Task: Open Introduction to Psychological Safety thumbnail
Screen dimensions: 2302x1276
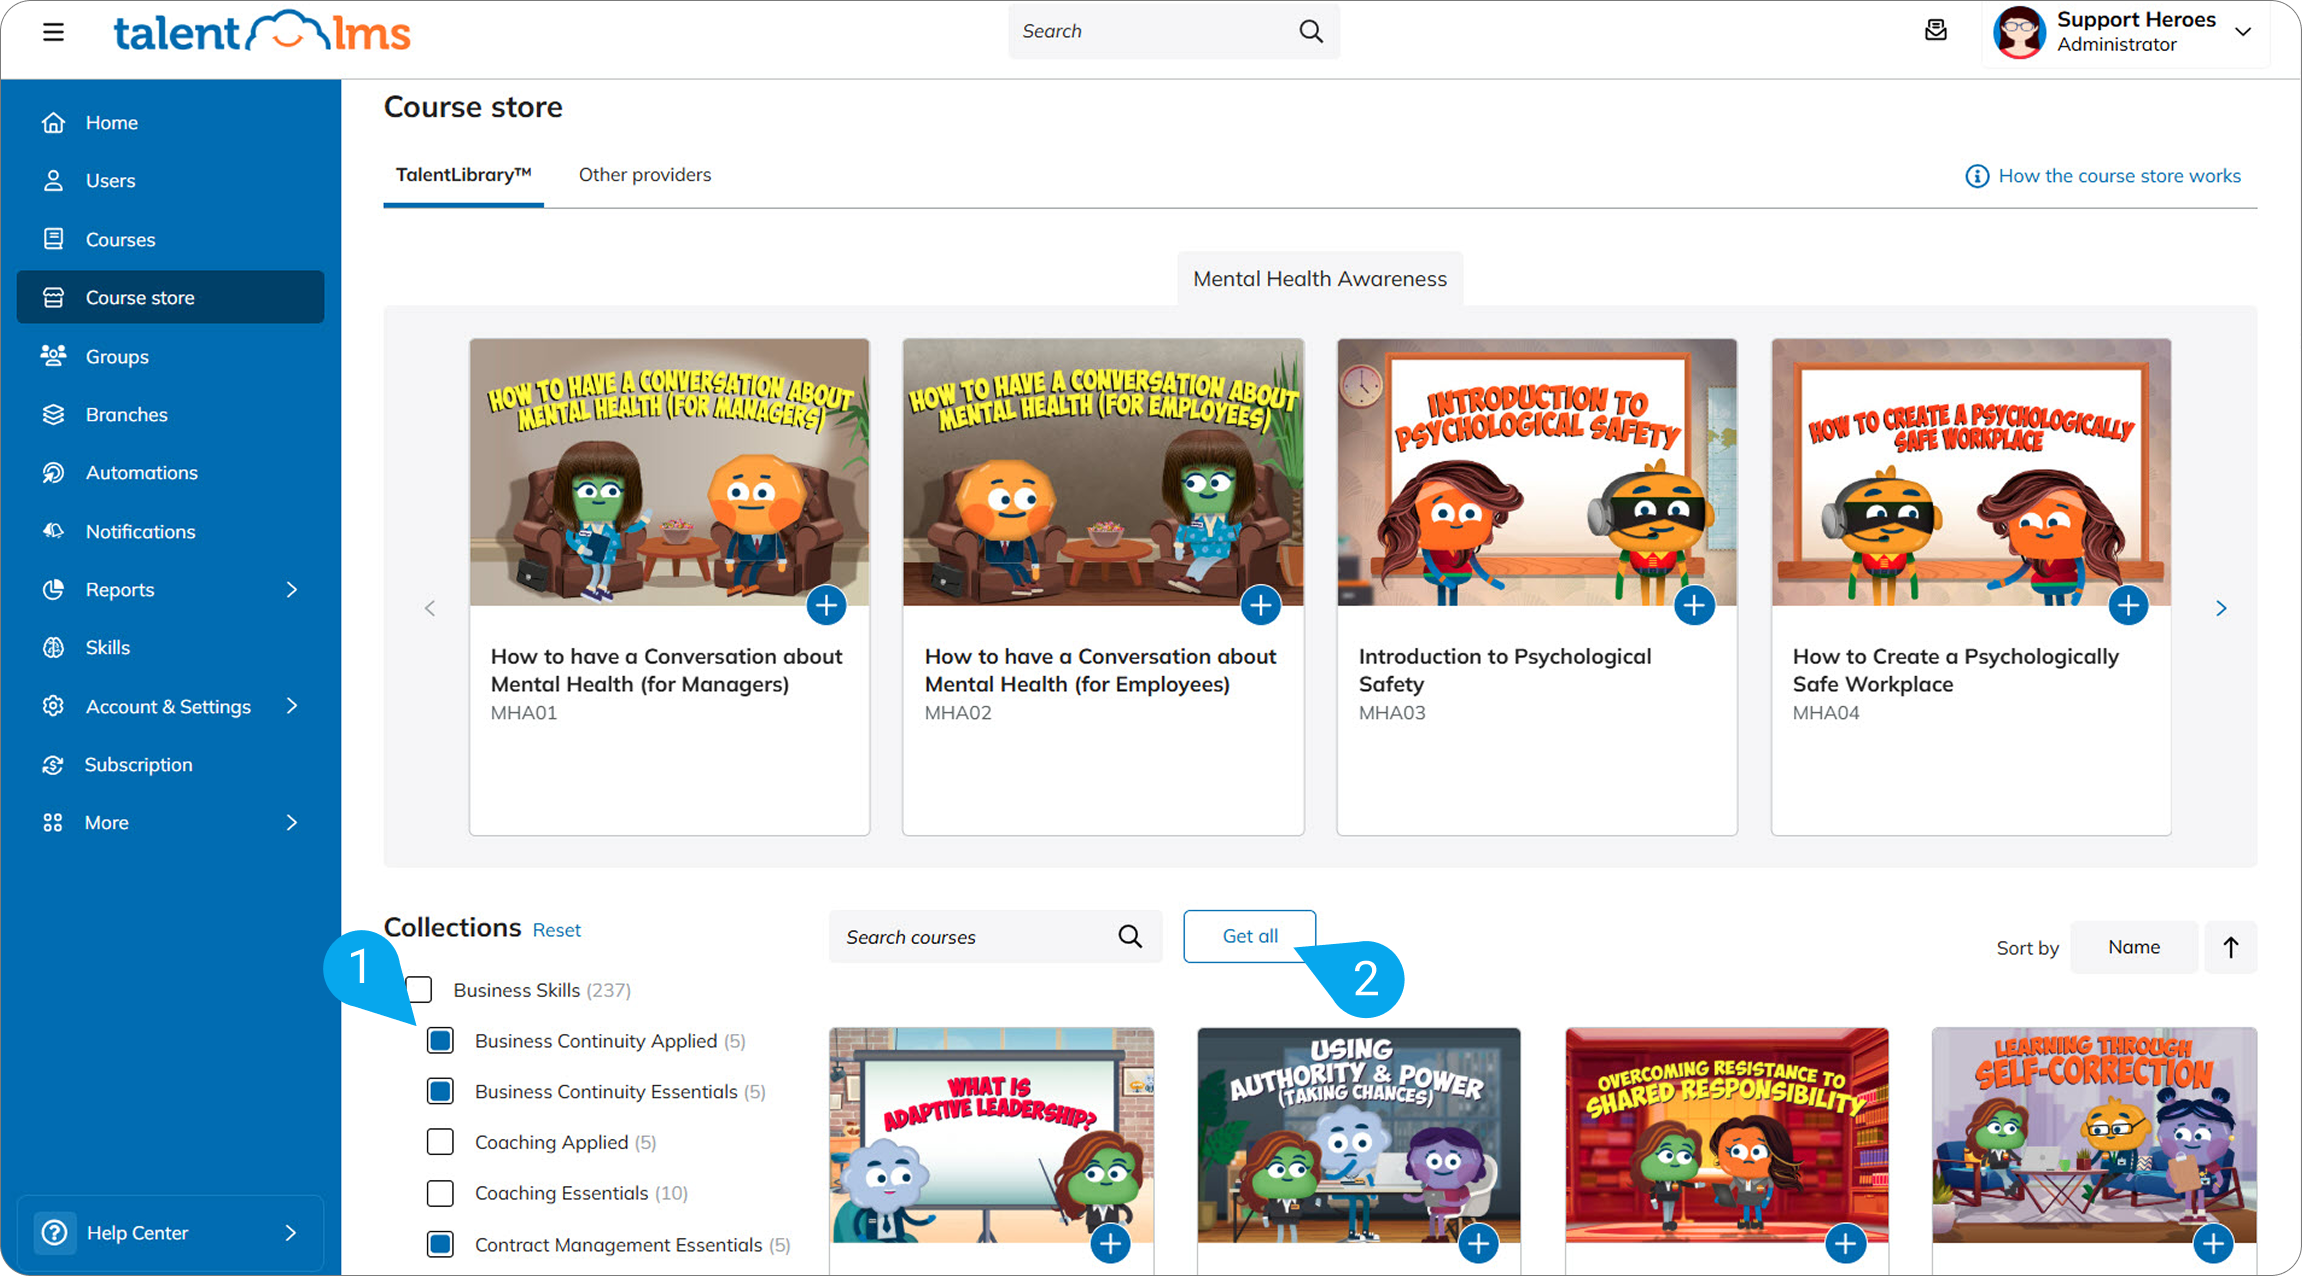Action: click(1537, 472)
